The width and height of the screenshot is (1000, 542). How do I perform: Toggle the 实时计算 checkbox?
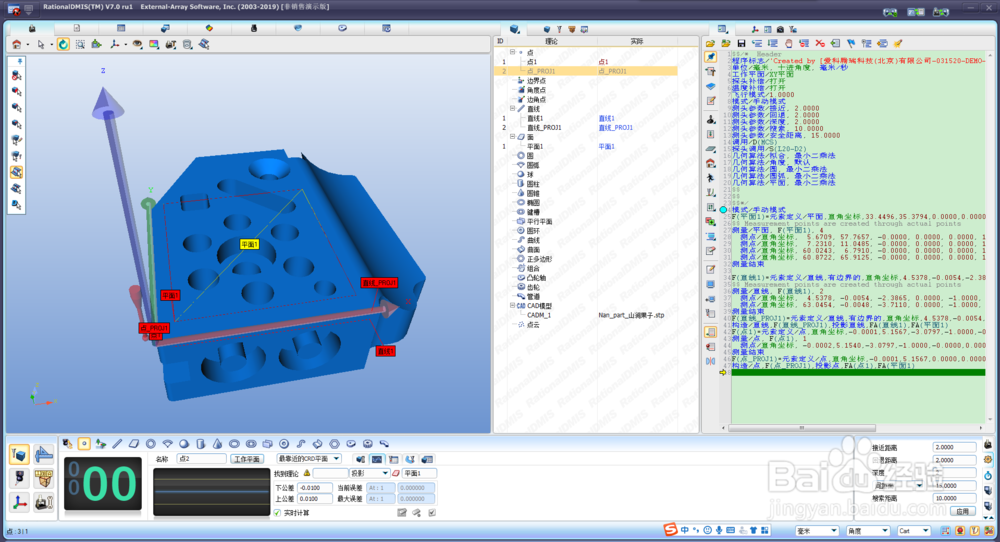277,513
